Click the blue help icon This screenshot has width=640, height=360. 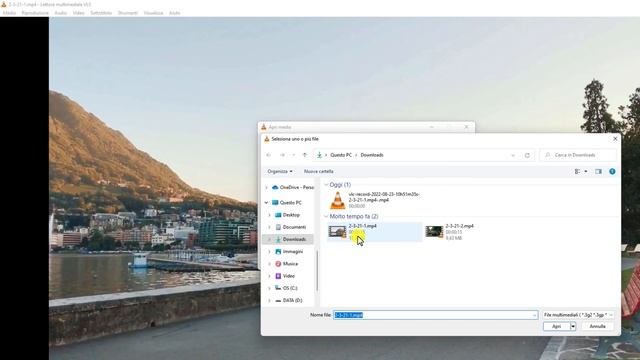click(612, 171)
